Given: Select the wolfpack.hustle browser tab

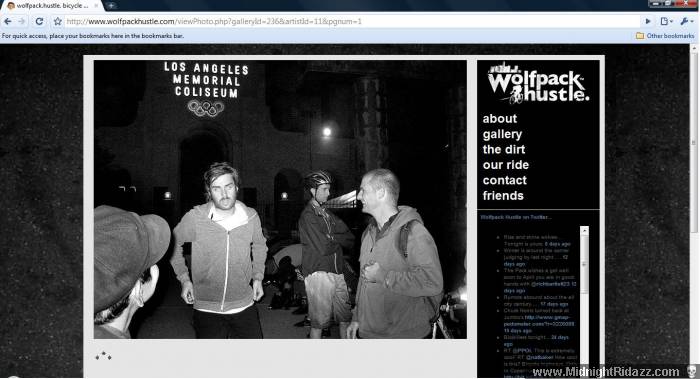Looking at the screenshot, I should click(x=52, y=6).
